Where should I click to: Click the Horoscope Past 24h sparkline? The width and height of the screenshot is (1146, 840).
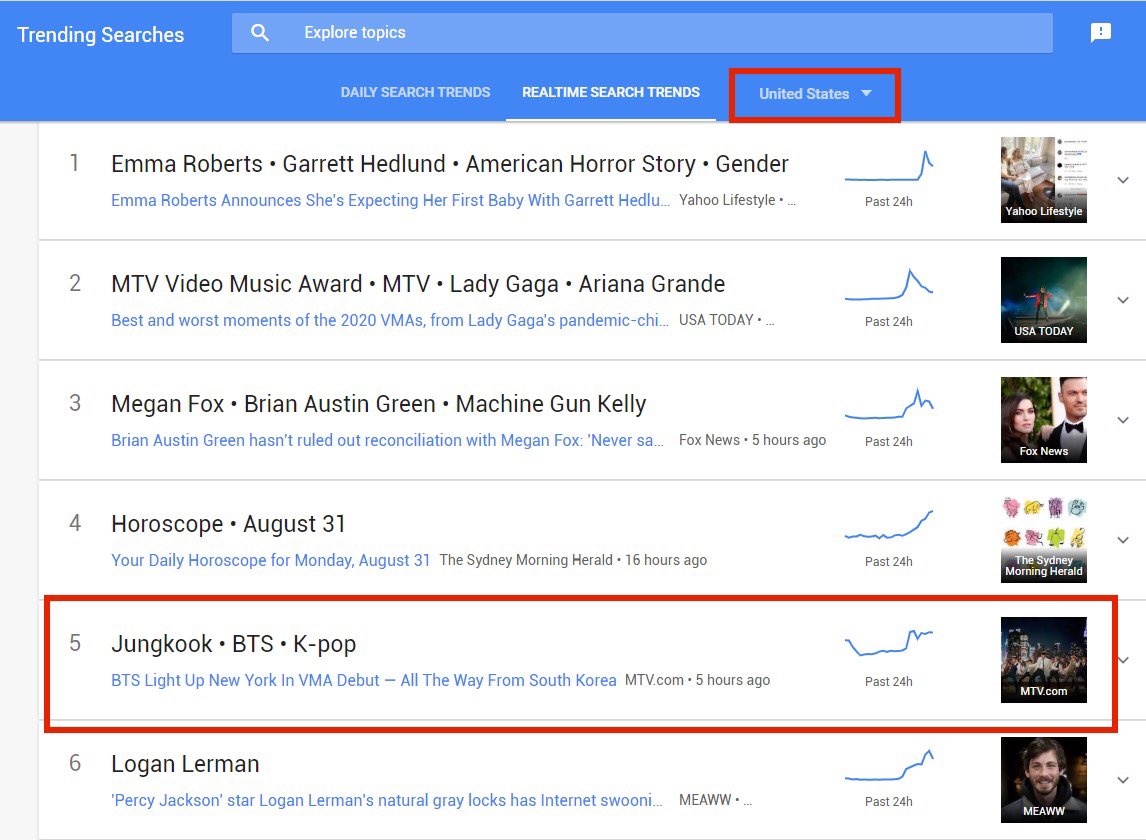coord(889,525)
